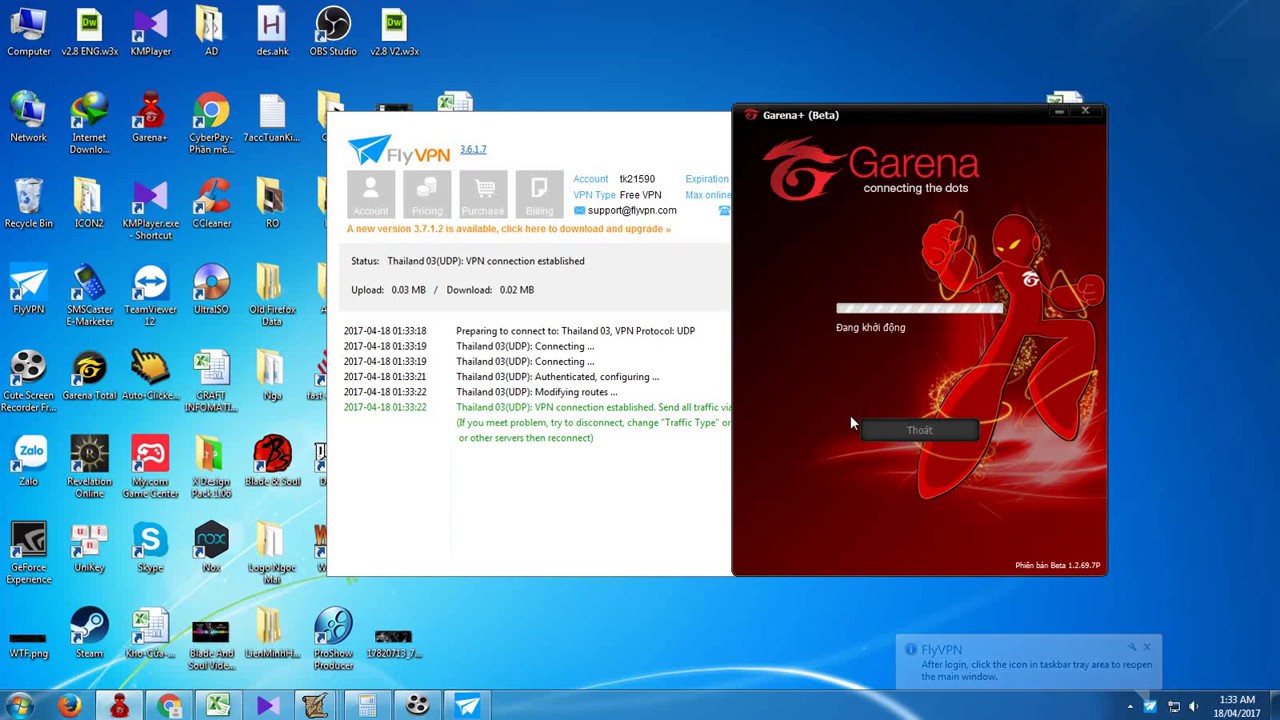Select the My.com Game Center shortcut
This screenshot has width=1280, height=720.
coord(150,467)
